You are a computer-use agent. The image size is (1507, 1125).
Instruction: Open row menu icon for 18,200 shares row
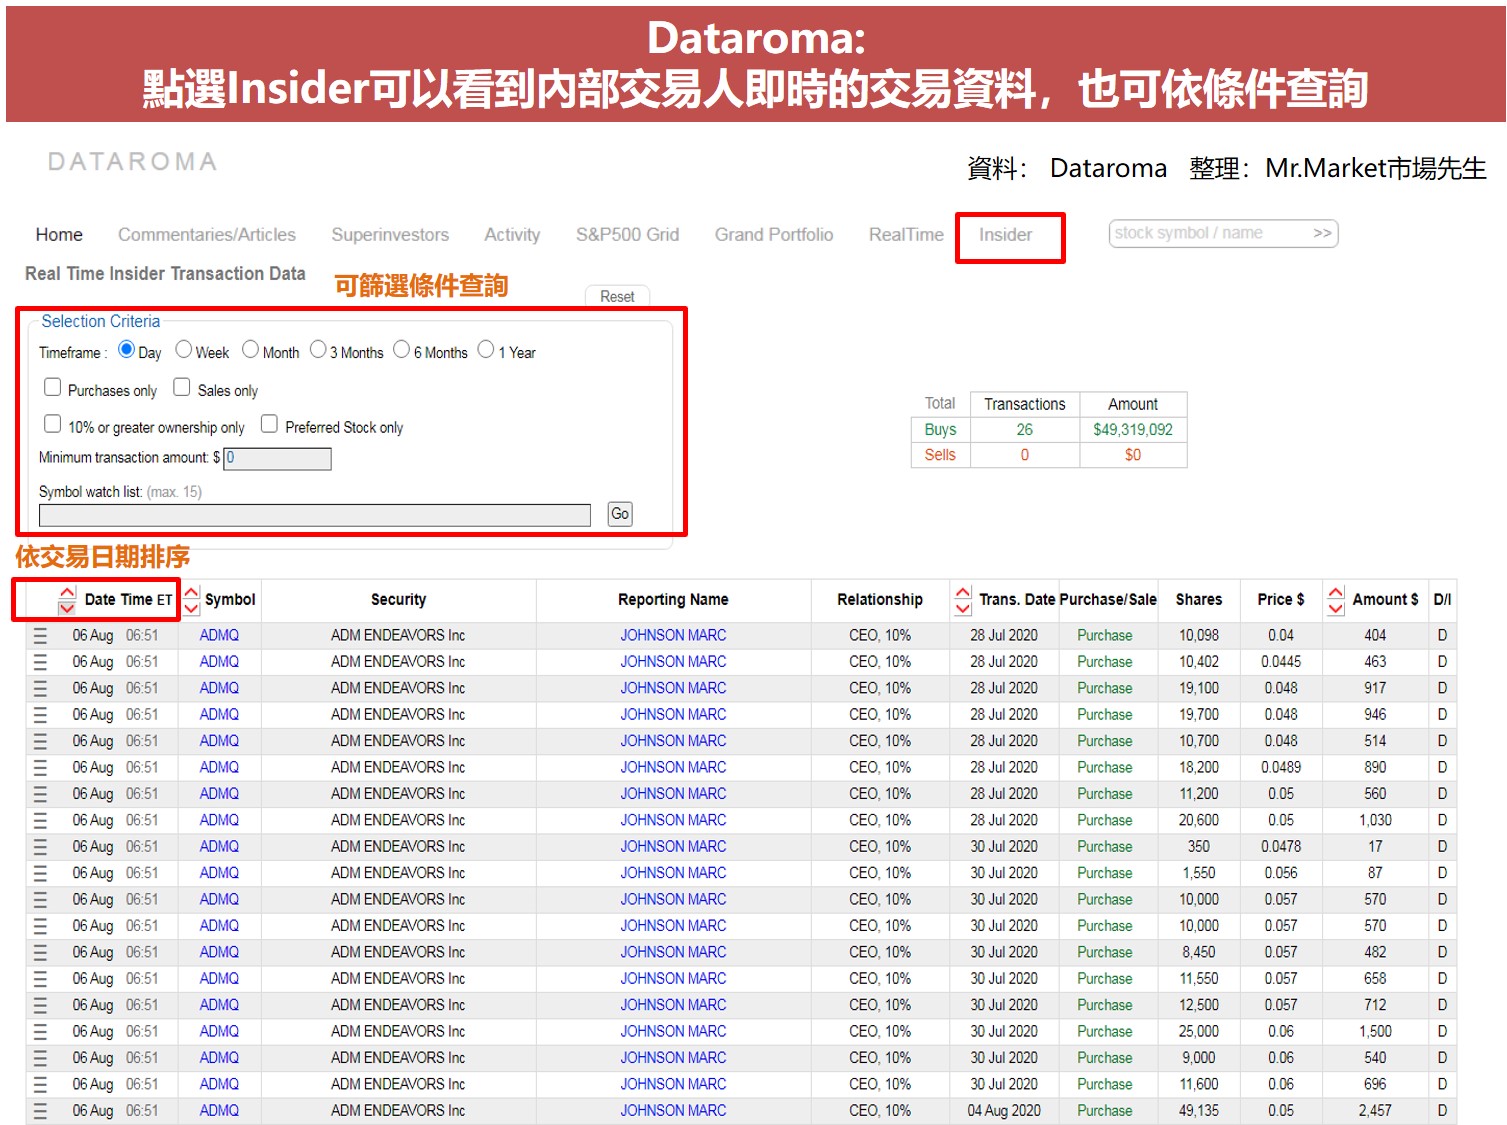point(40,767)
